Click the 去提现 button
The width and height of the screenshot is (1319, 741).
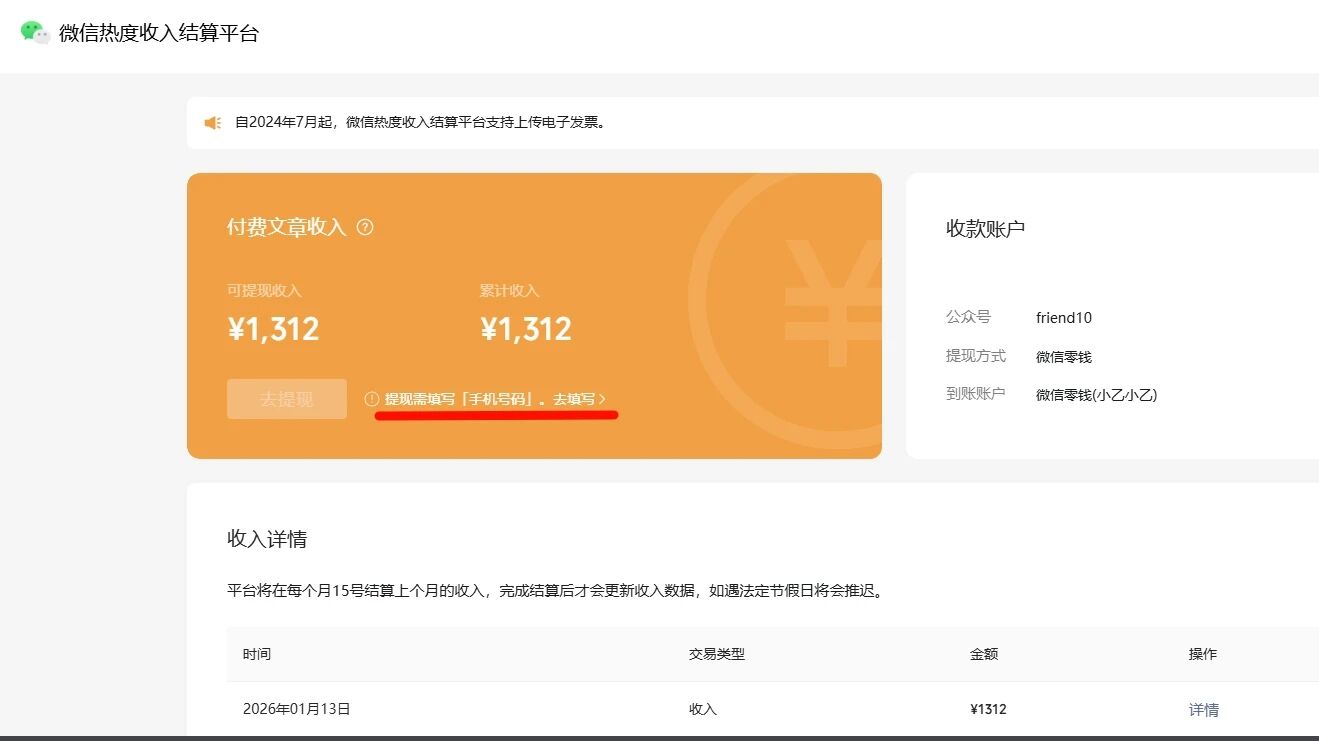coord(287,399)
